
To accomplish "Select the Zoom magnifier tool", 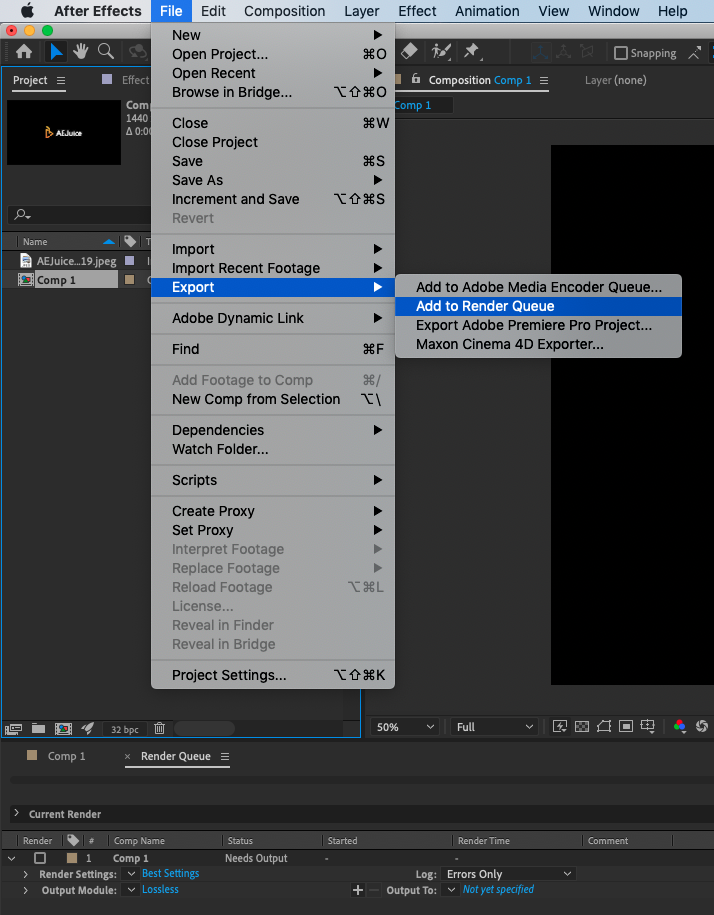I will pyautogui.click(x=105, y=52).
